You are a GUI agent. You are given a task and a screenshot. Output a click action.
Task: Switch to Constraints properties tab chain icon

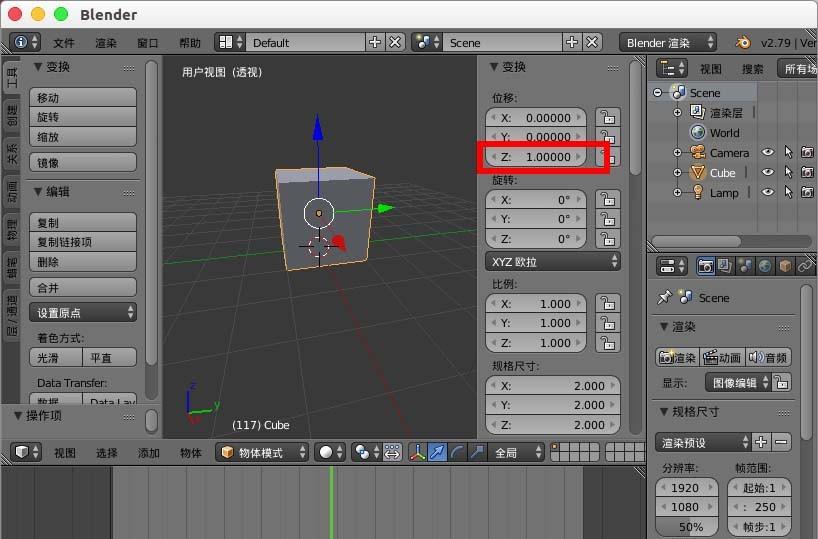(x=804, y=267)
